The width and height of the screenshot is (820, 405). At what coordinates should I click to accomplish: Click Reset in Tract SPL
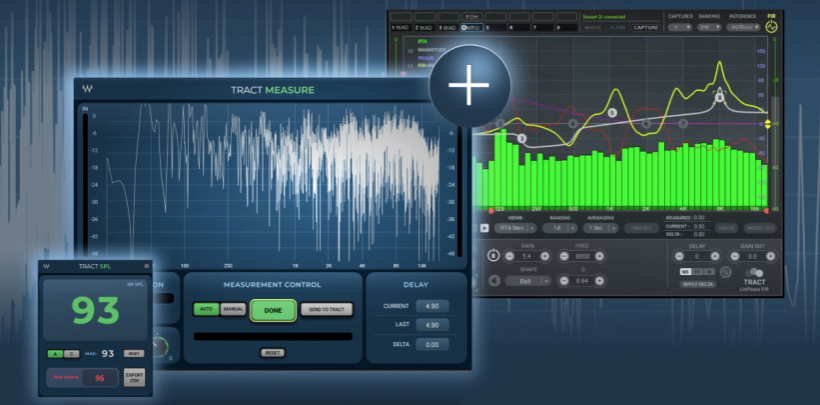coord(134,354)
